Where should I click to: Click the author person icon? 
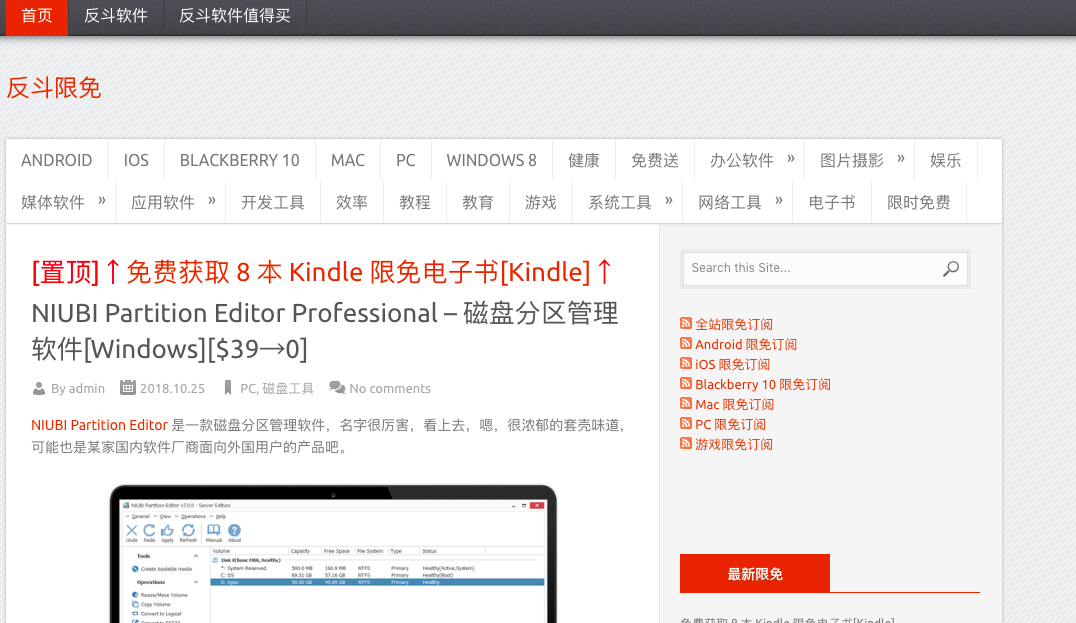(x=38, y=388)
